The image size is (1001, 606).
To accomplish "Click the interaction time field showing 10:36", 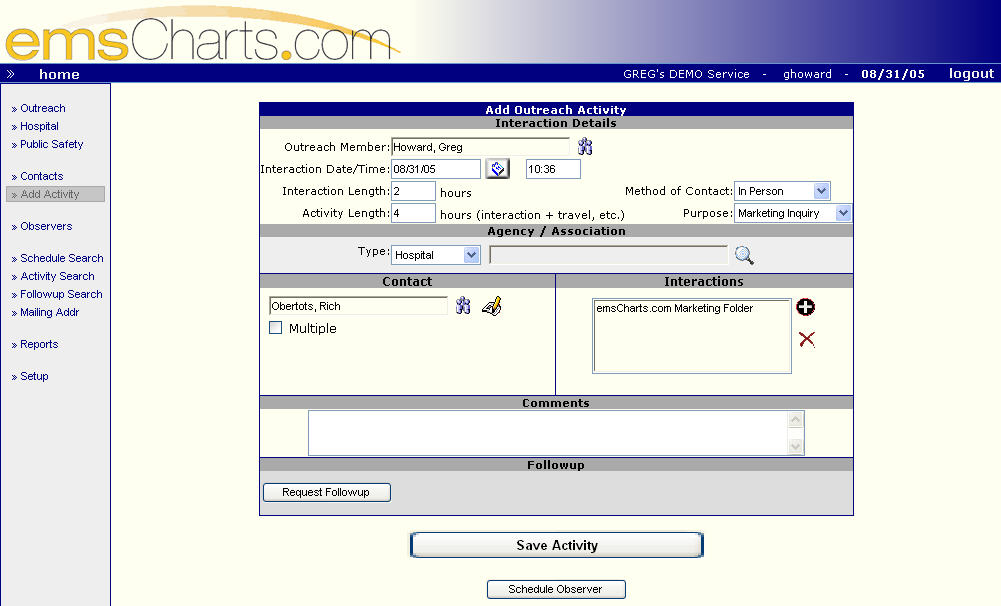I will [x=553, y=169].
